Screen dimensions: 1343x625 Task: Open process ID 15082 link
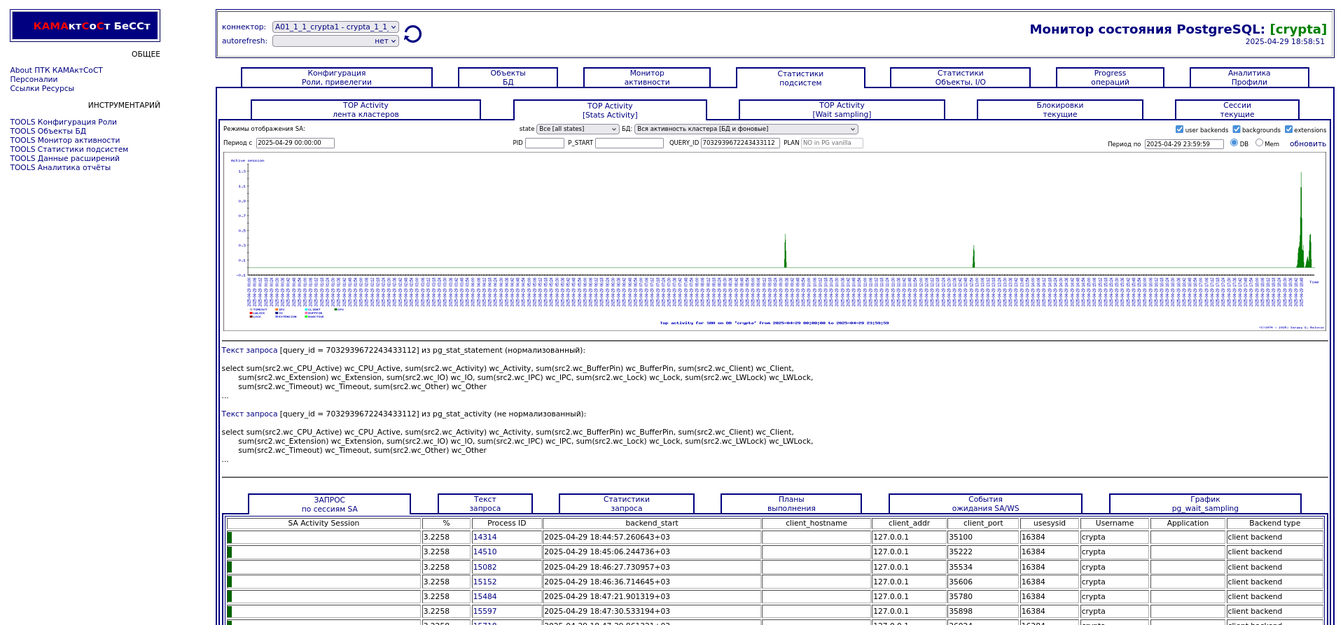485,567
